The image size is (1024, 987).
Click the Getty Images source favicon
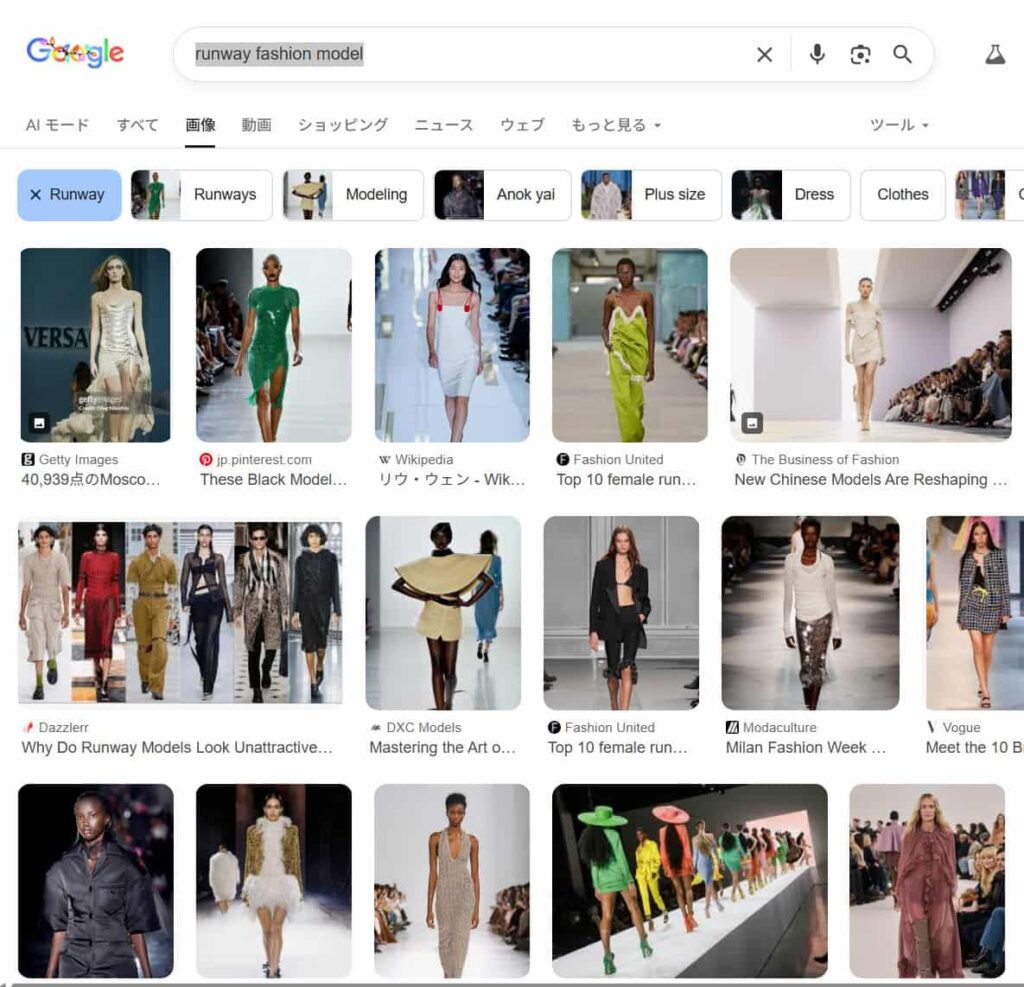pos(28,460)
